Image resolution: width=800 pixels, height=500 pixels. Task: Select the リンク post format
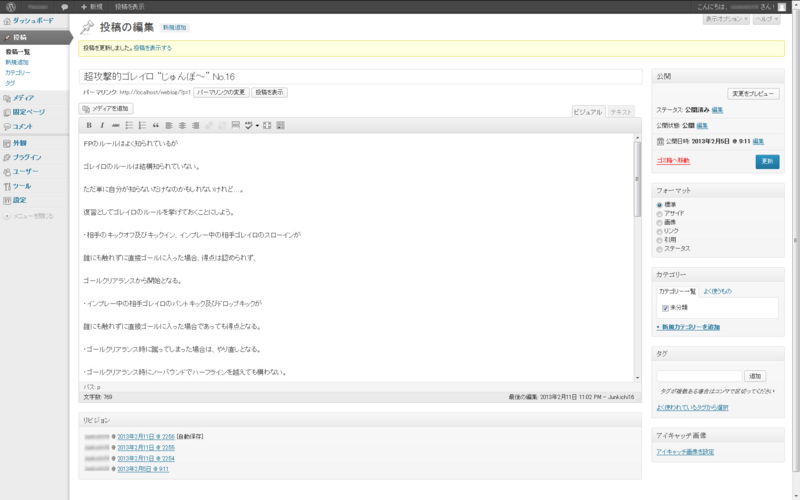[659, 232]
